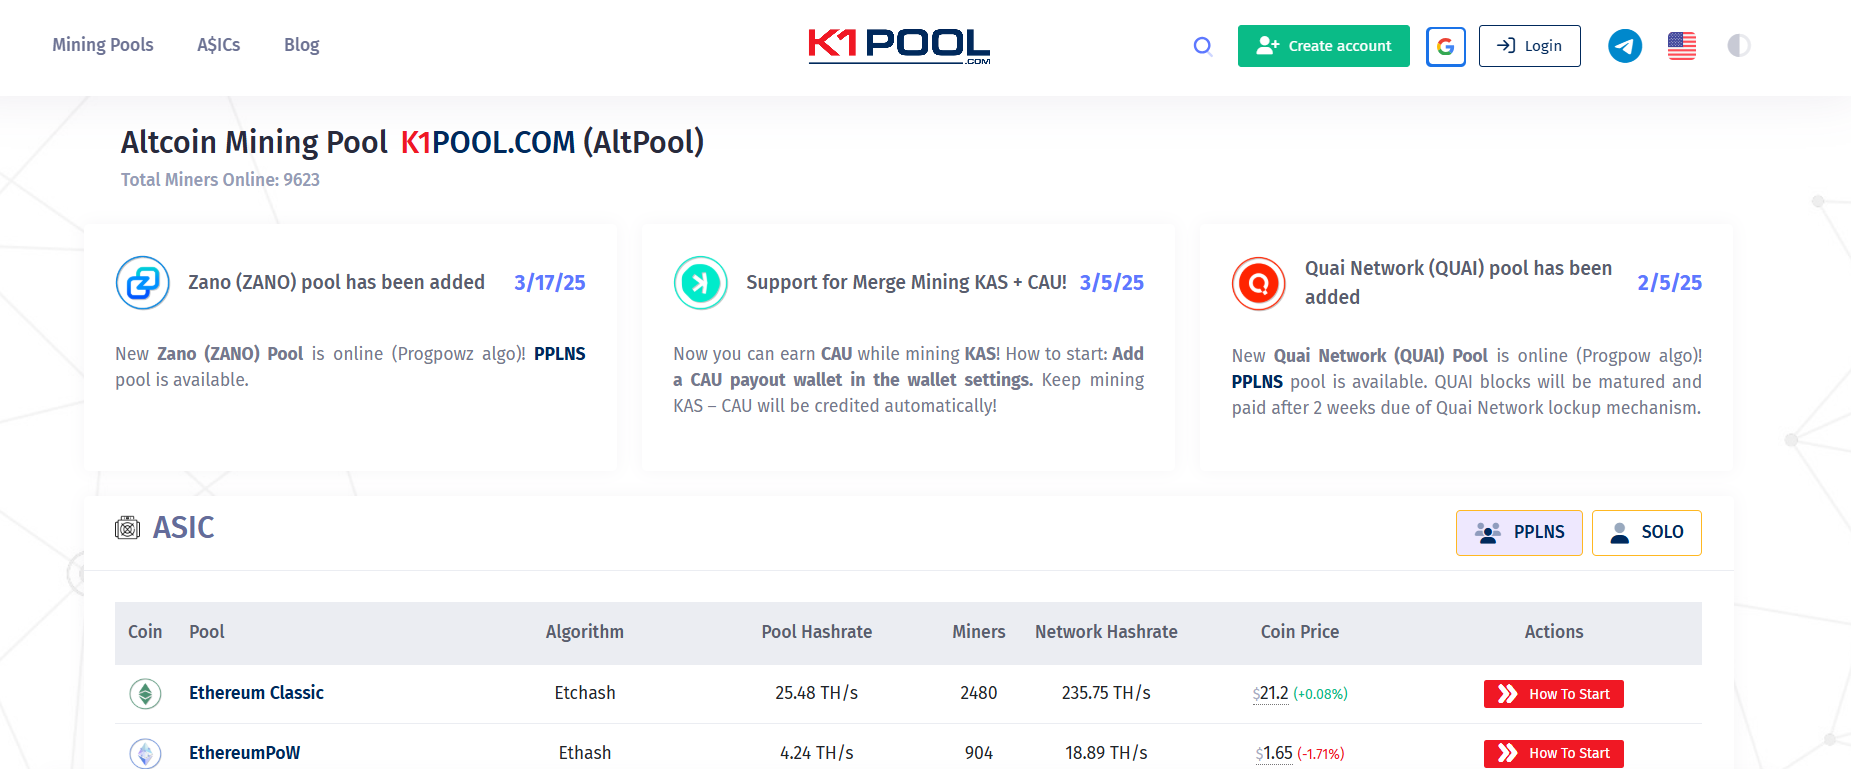1851x769 pixels.
Task: Open the EthereumPoW pool link
Action: click(244, 753)
